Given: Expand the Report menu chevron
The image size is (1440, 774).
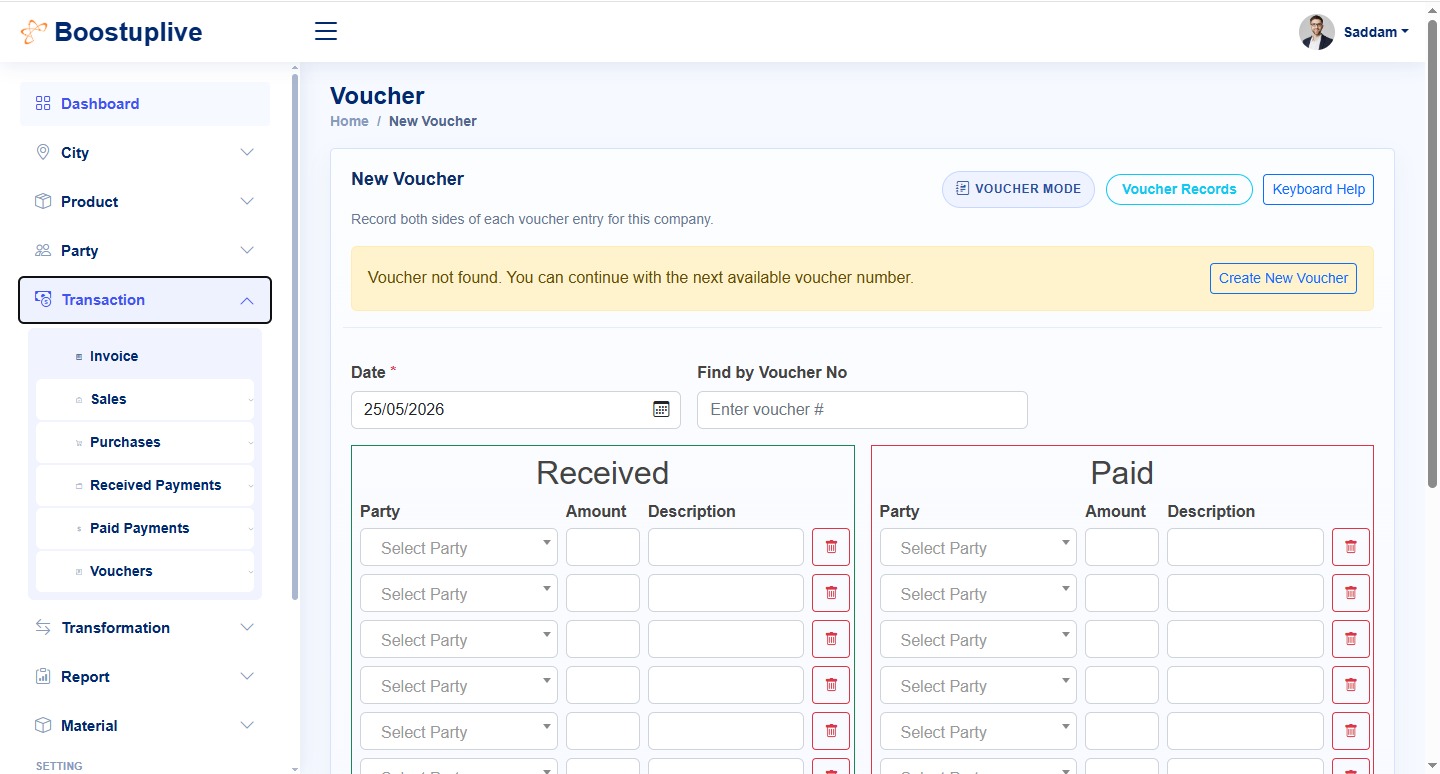Looking at the screenshot, I should tap(247, 676).
